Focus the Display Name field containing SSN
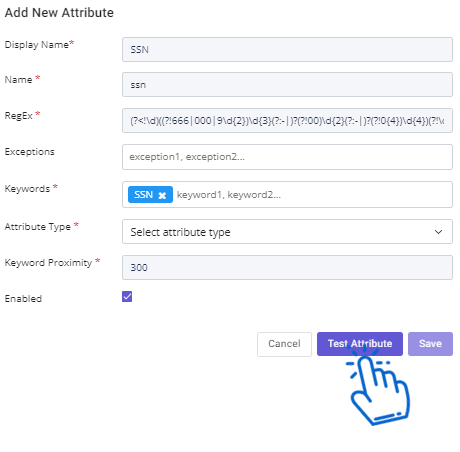The height and width of the screenshot is (452, 460). 287,50
